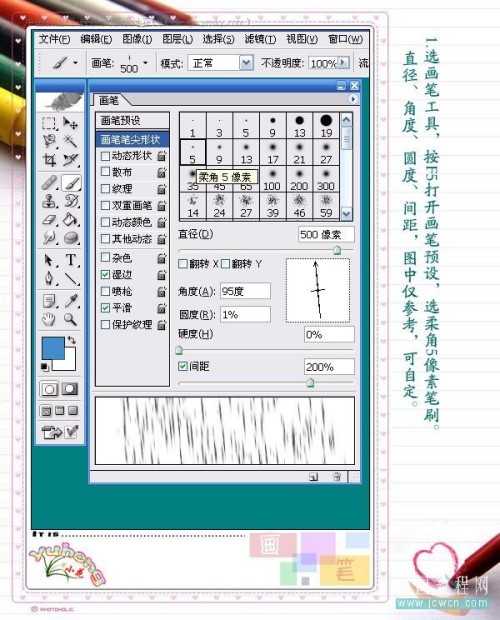
Task: Open 图像(I) menu
Action: click(137, 39)
